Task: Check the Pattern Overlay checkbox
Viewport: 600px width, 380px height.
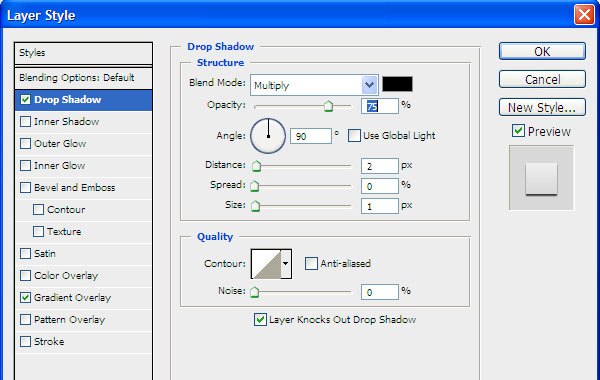Action: (25, 320)
